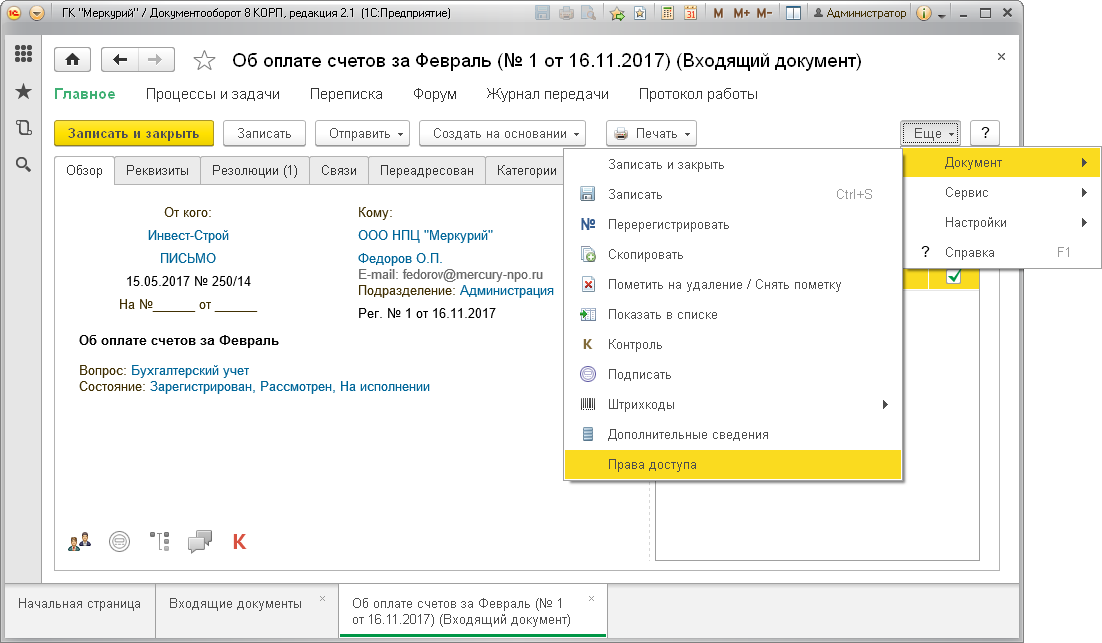Open the process tree icon at bottom
This screenshot has width=1102, height=643.
tap(160, 541)
